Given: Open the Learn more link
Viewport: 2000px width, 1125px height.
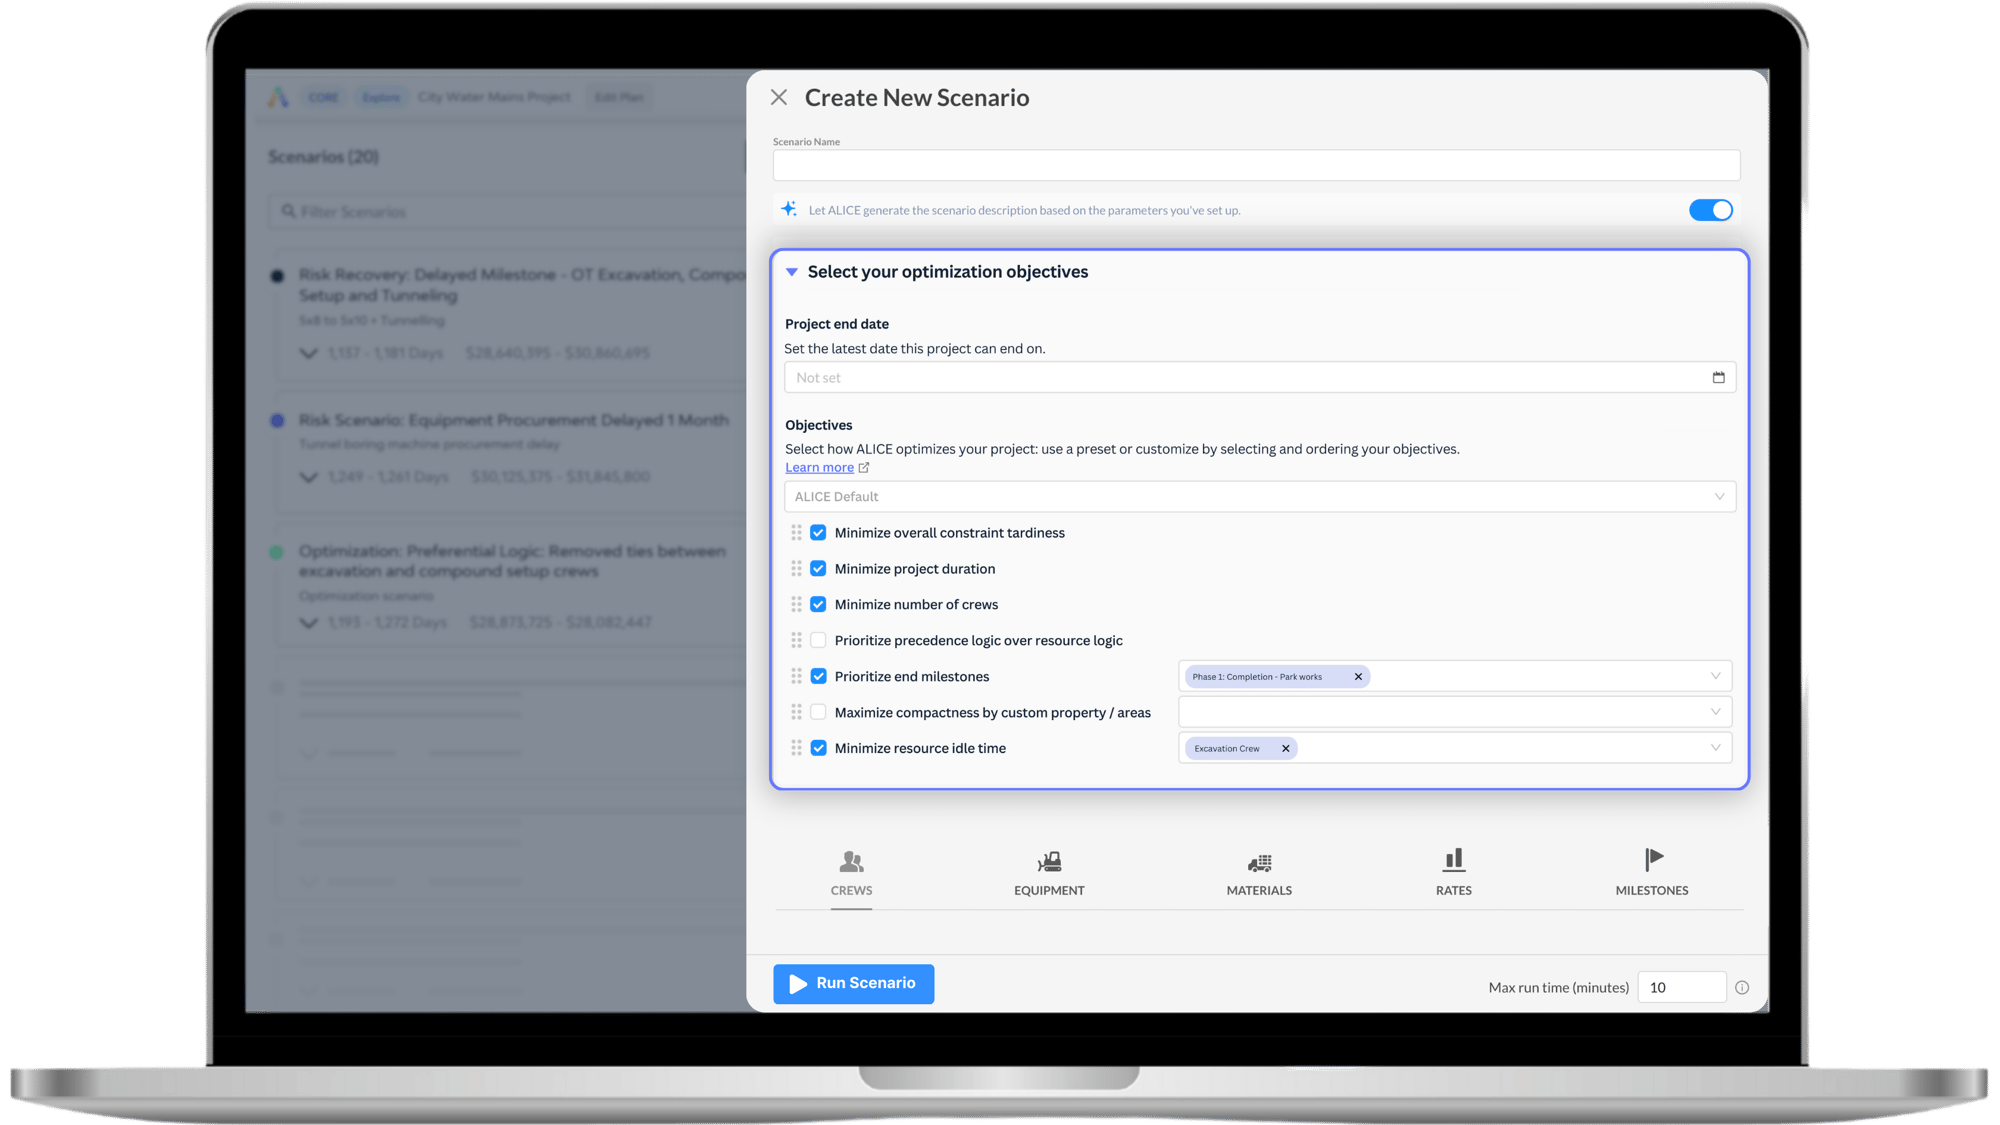Looking at the screenshot, I should point(820,467).
